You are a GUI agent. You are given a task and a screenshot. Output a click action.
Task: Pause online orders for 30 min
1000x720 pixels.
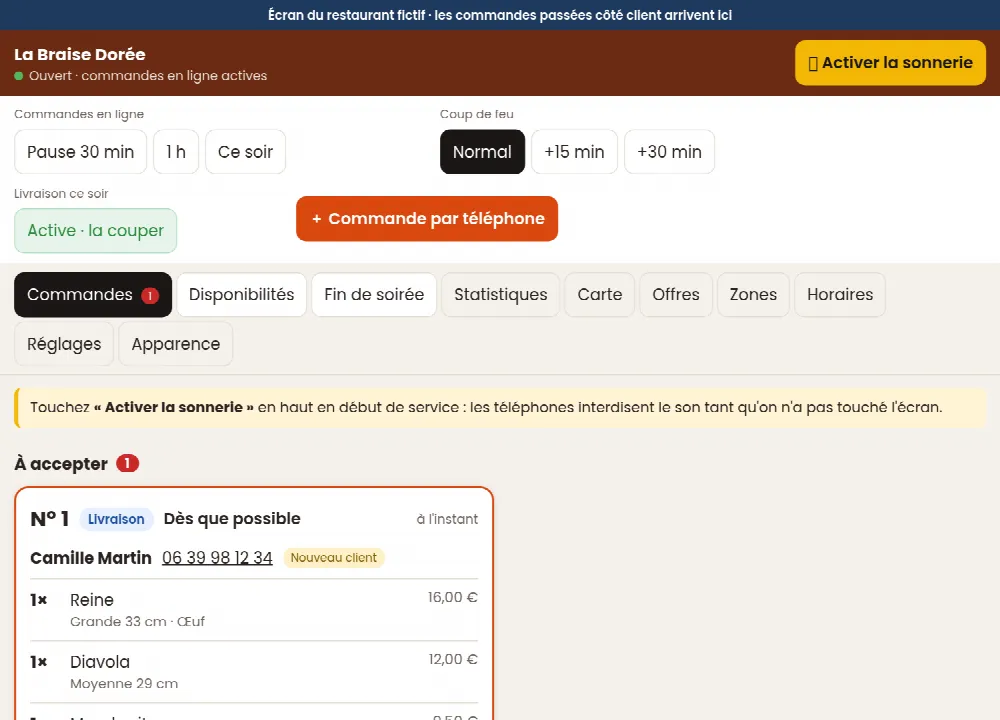coord(80,152)
